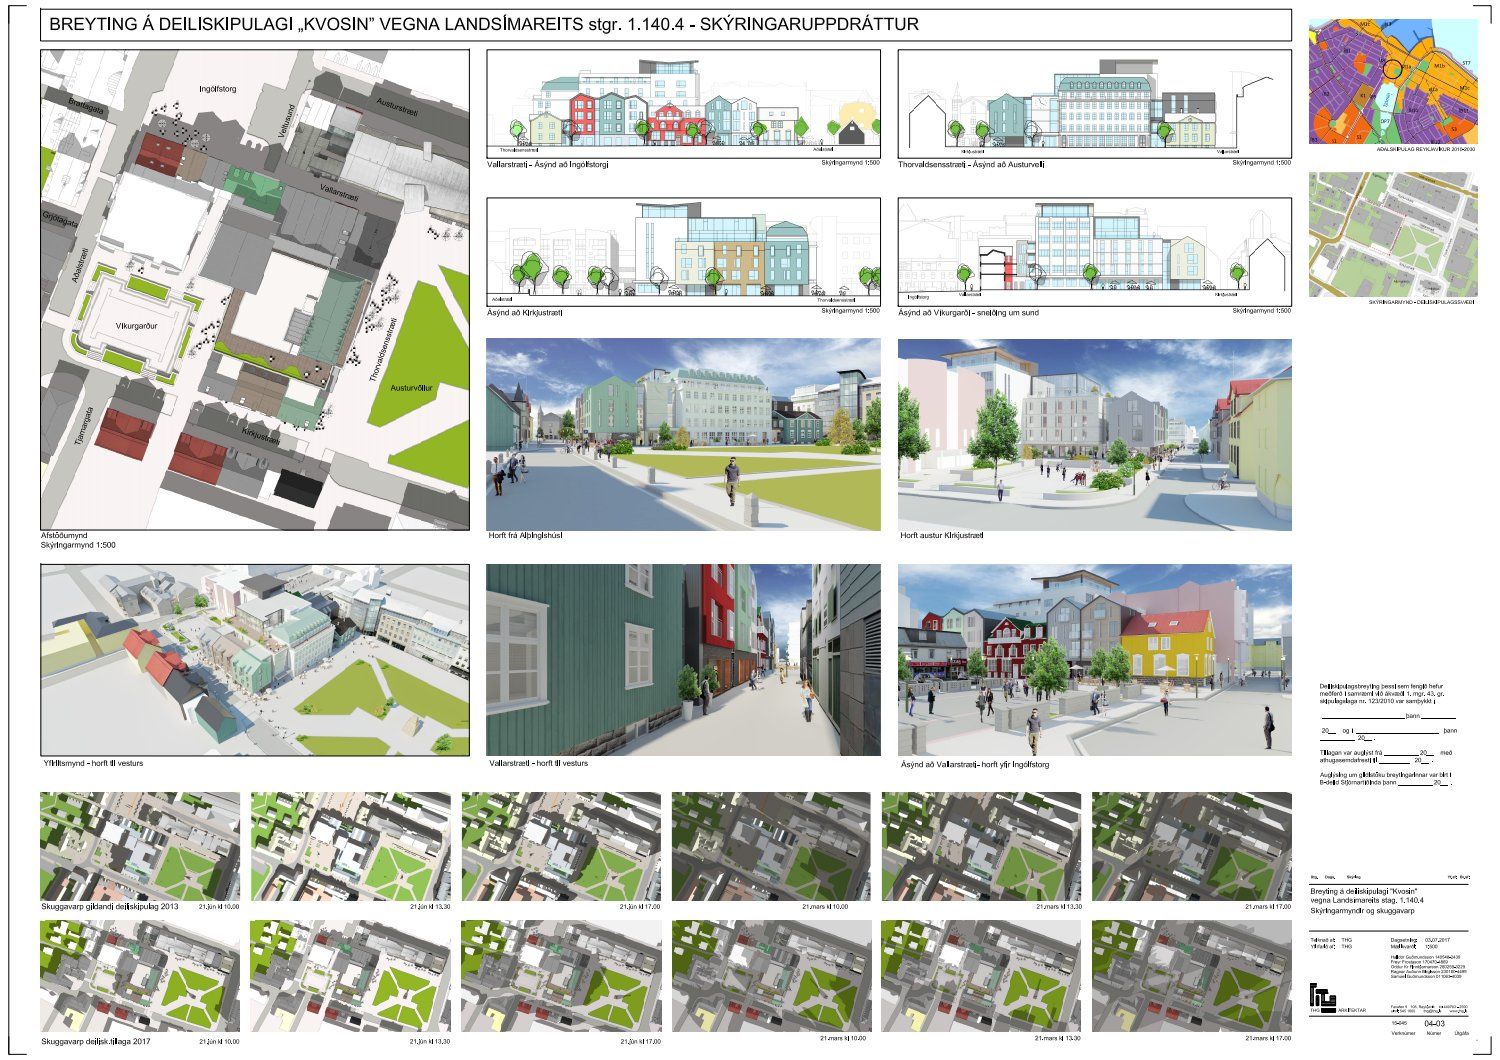Select the Aðalskipulag Reykjavíkur colored zoning map
This screenshot has height=1060, width=1500.
point(1392,81)
